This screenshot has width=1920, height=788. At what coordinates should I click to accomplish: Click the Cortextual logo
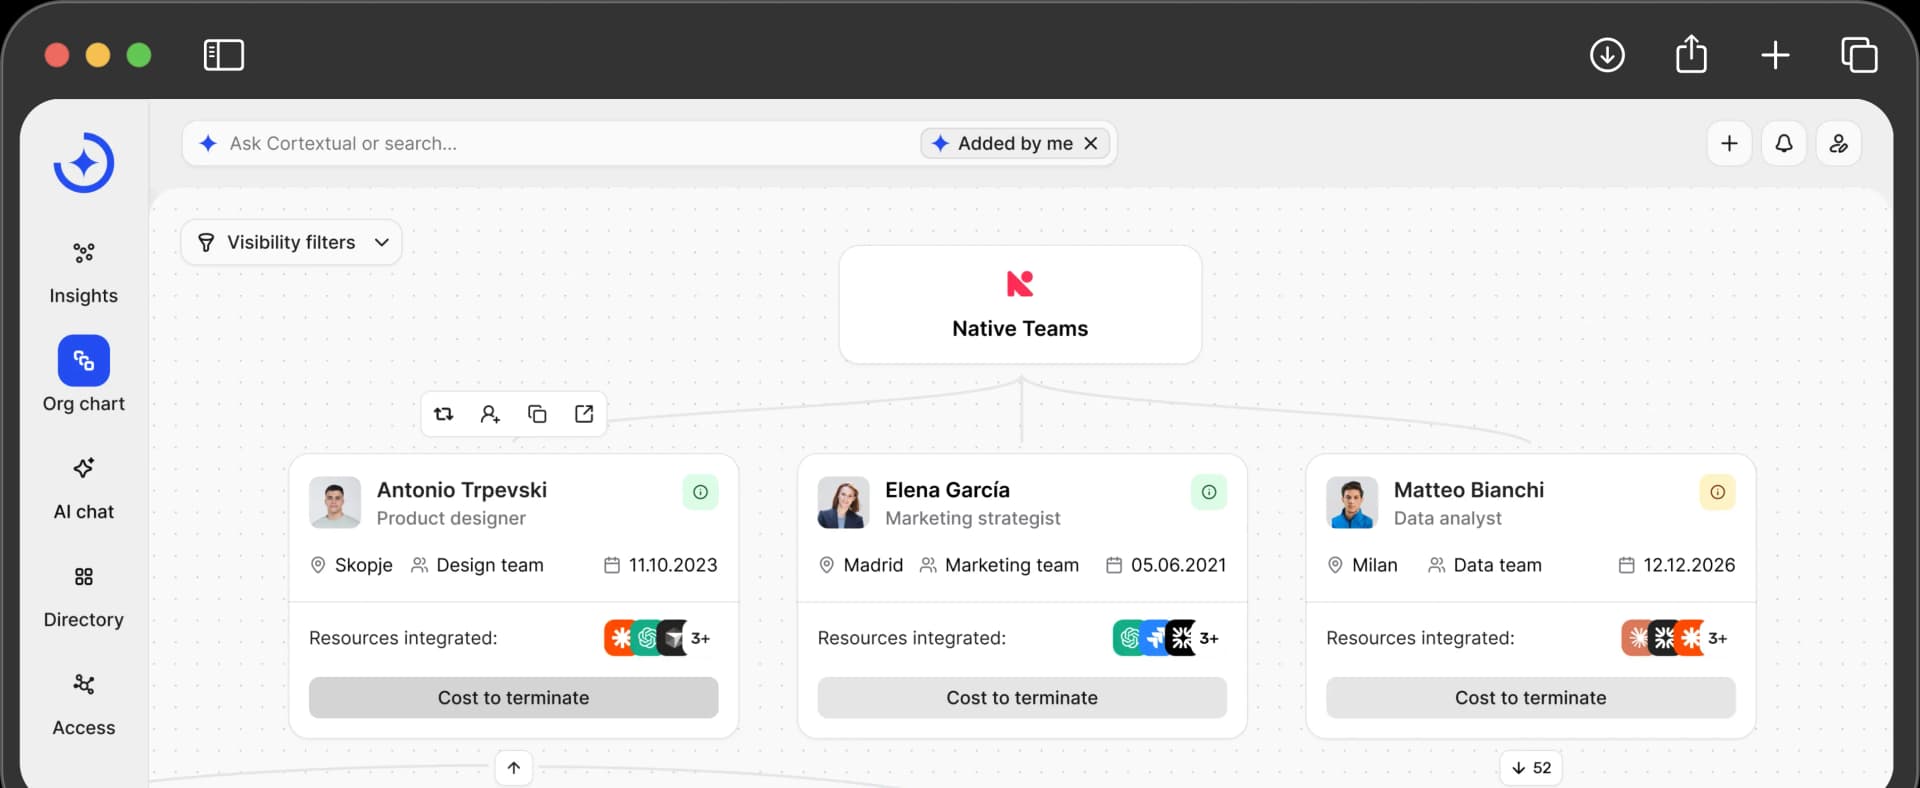(84, 163)
